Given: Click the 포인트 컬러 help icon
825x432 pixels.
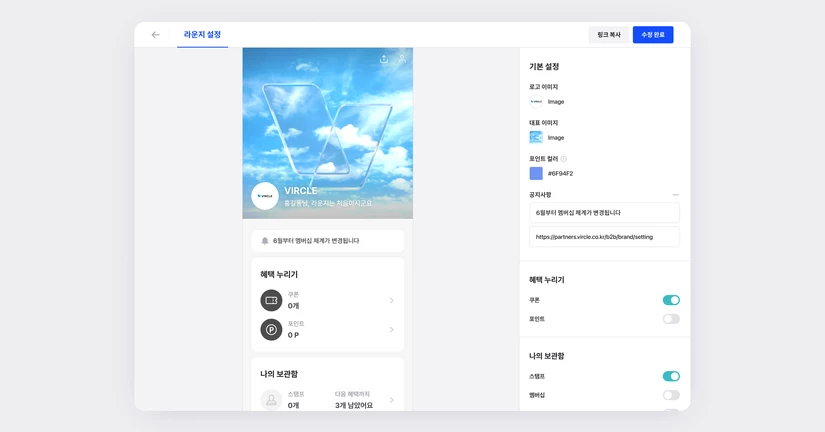Looking at the screenshot, I should (564, 159).
